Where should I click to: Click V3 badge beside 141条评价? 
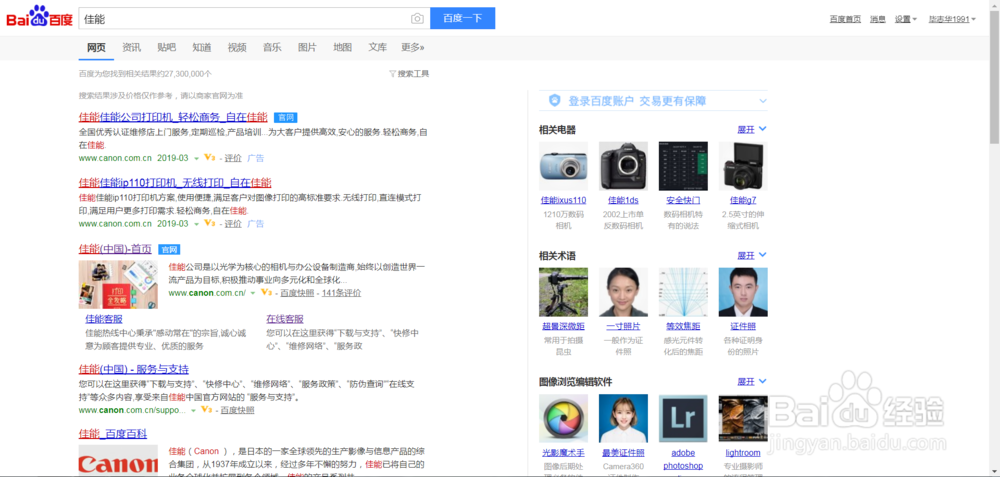tap(265, 293)
